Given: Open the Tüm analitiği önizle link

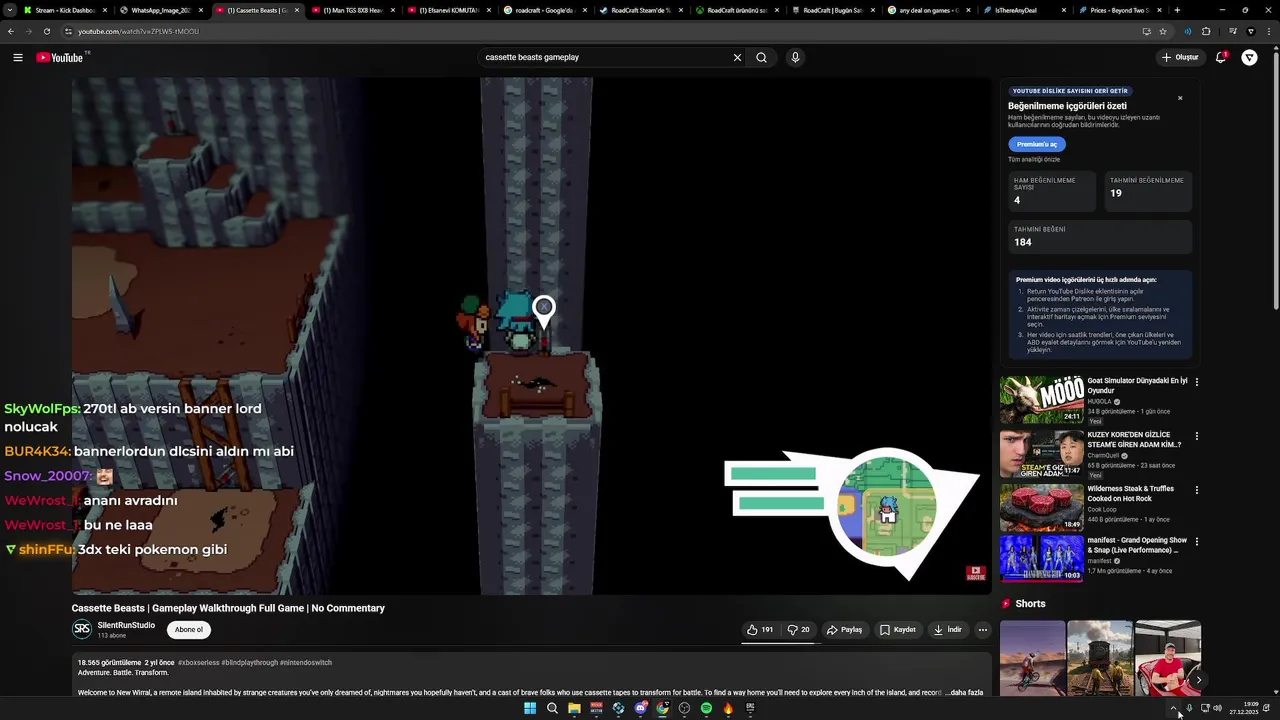Looking at the screenshot, I should tap(1034, 159).
